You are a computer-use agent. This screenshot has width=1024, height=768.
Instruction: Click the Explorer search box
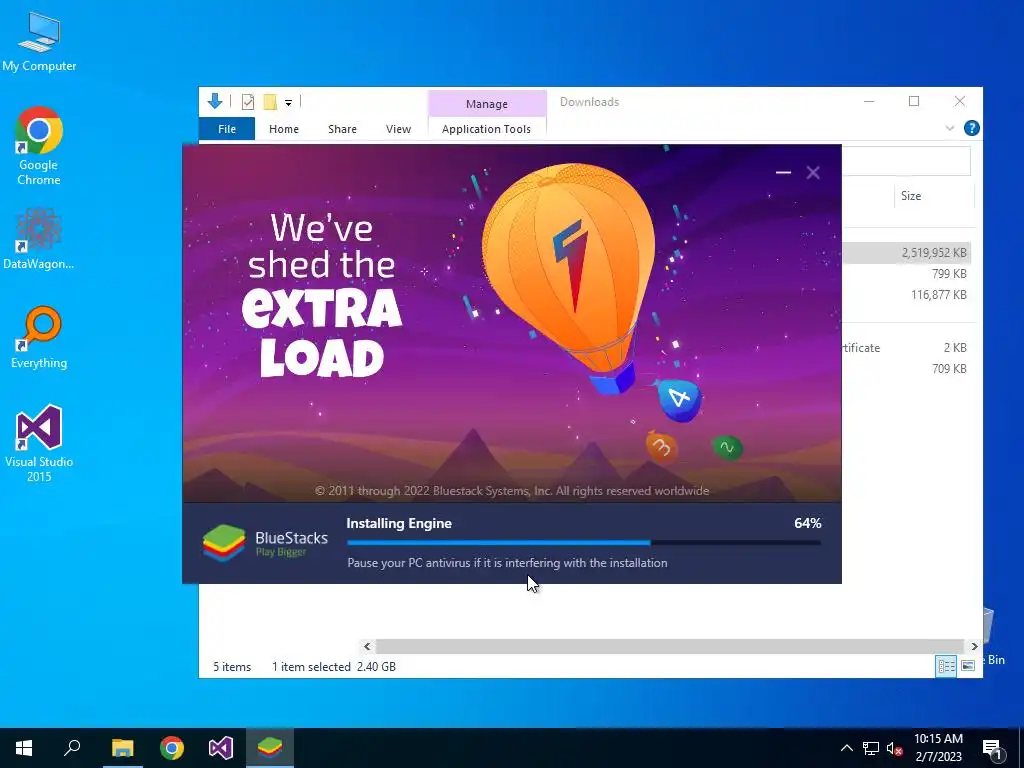point(906,161)
